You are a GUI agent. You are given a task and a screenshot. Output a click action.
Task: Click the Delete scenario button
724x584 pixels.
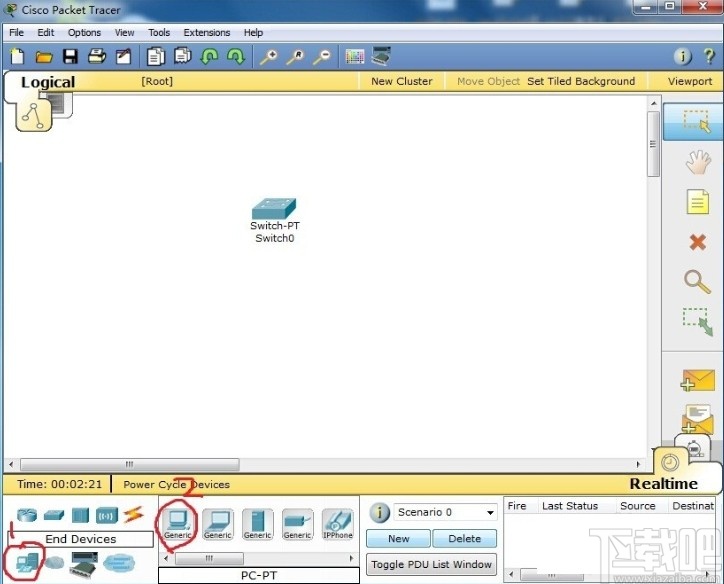tap(465, 539)
